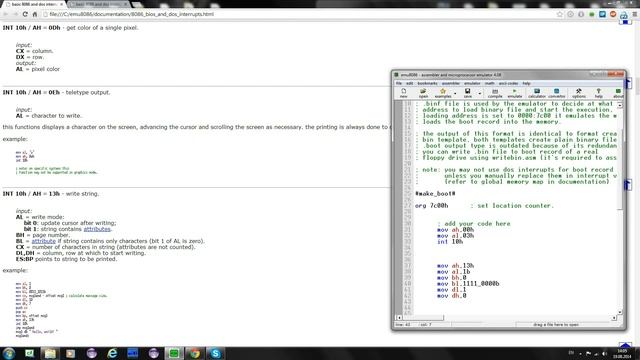
Task: Open File Explorer from the taskbar
Action: (x=50, y=353)
